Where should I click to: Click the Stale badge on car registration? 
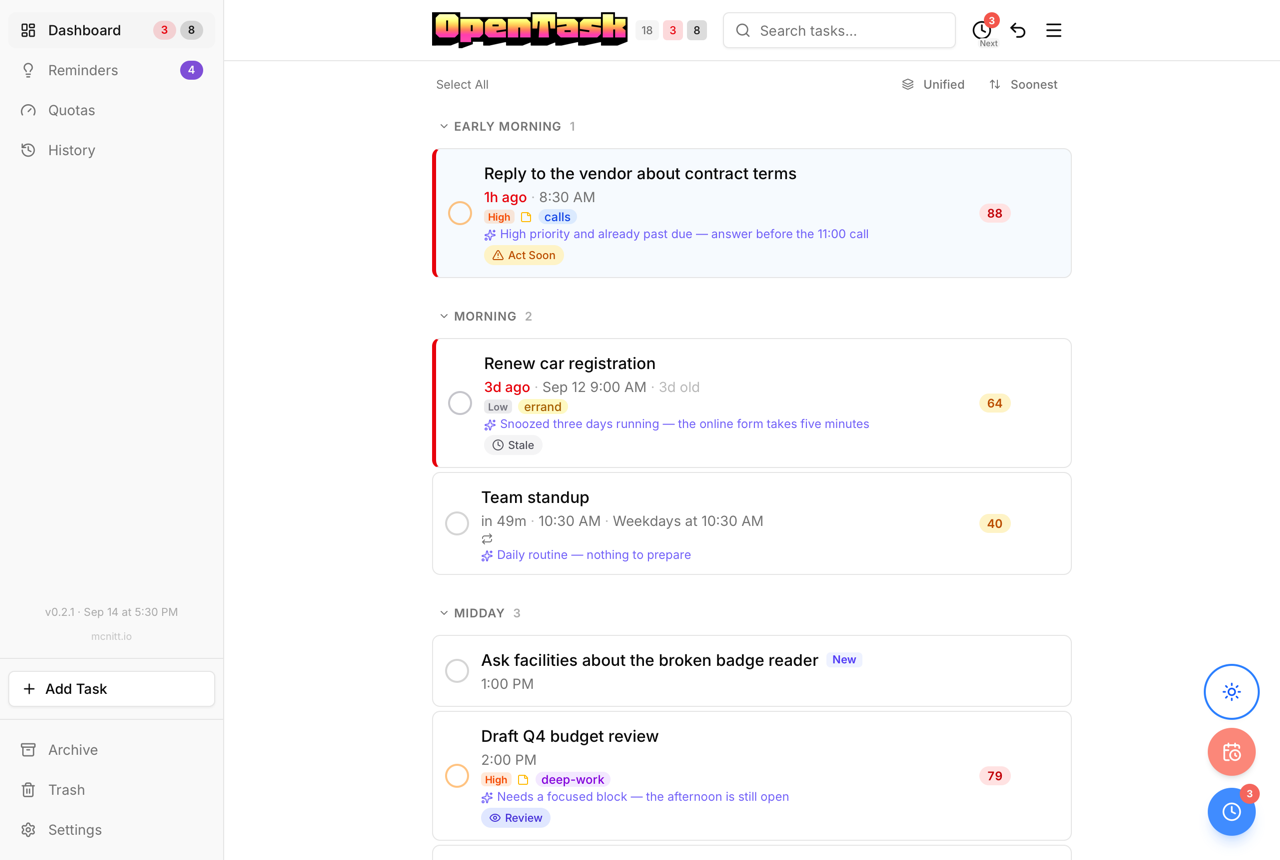click(513, 446)
